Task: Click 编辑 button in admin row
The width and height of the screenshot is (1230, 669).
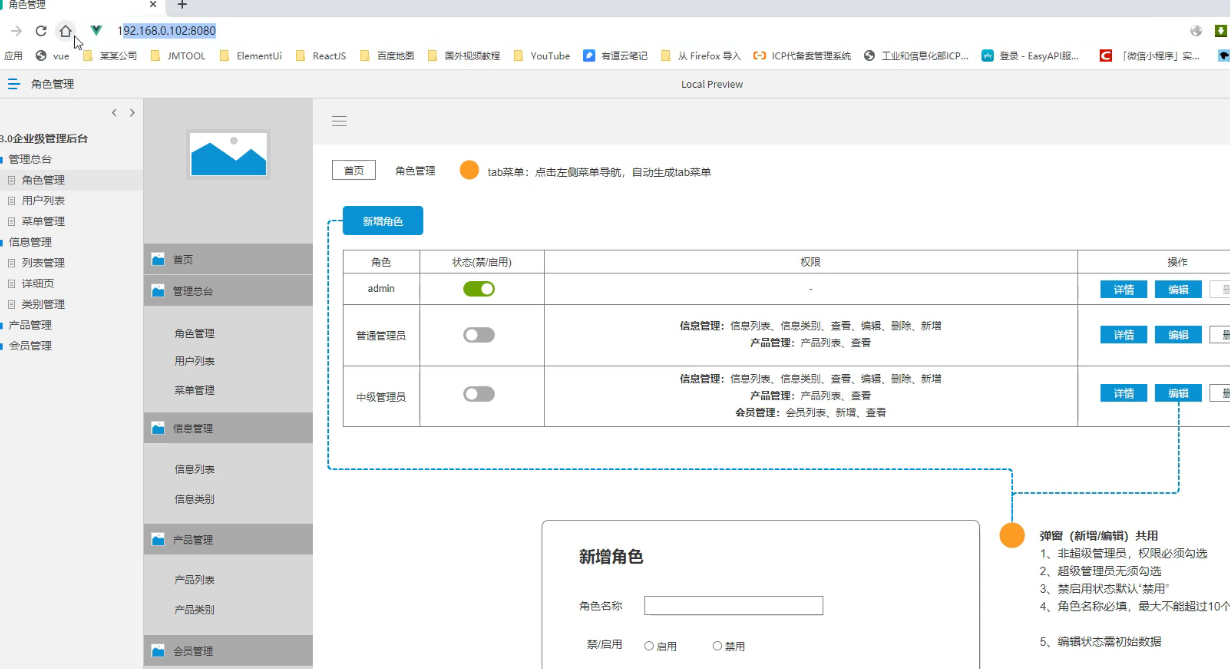Action: (1178, 289)
